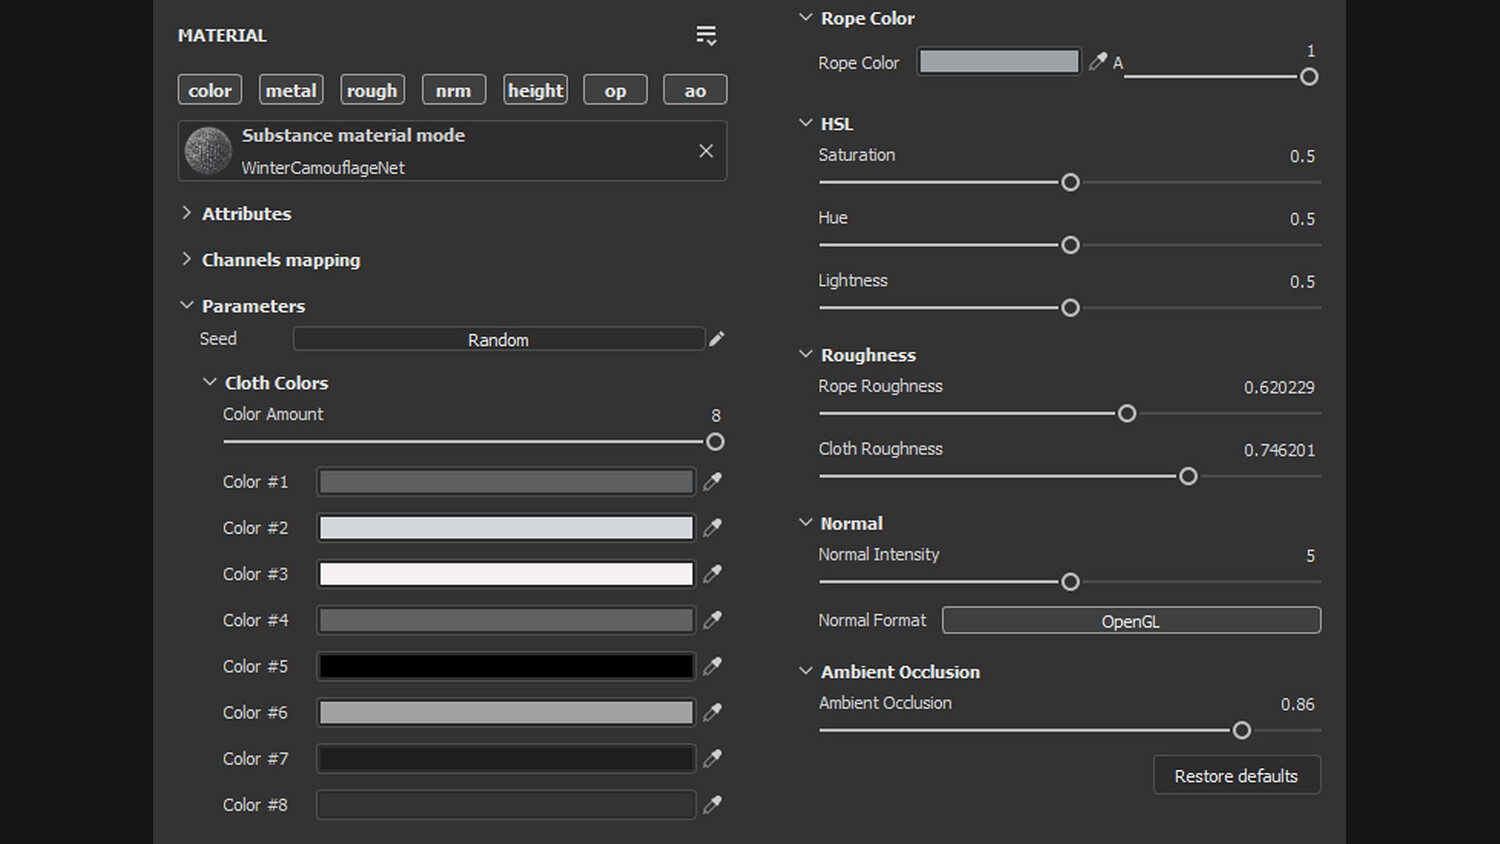Use the eyedropper beside Color #5

click(712, 666)
